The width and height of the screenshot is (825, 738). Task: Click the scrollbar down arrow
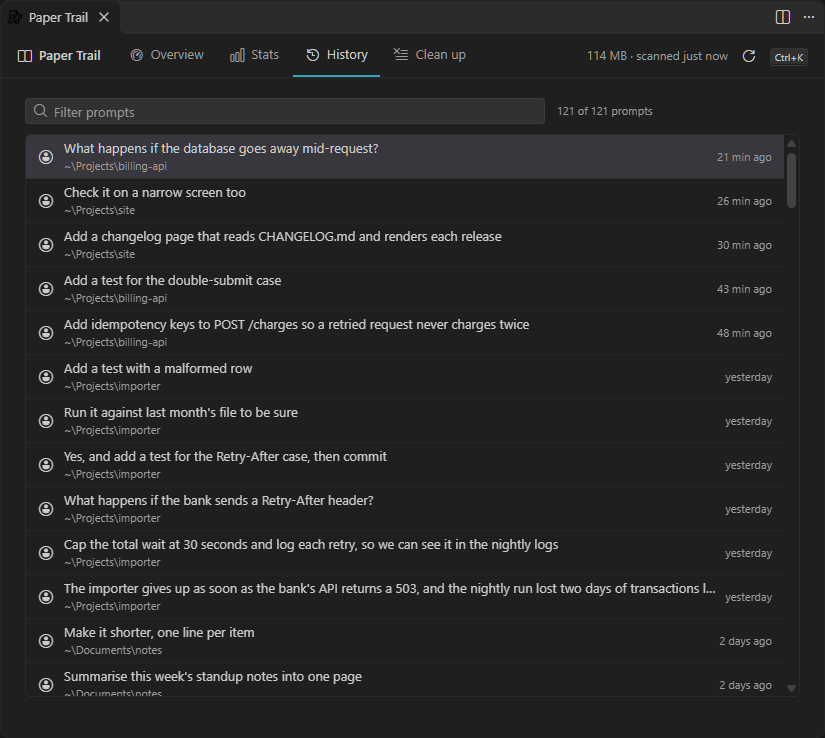click(x=791, y=688)
